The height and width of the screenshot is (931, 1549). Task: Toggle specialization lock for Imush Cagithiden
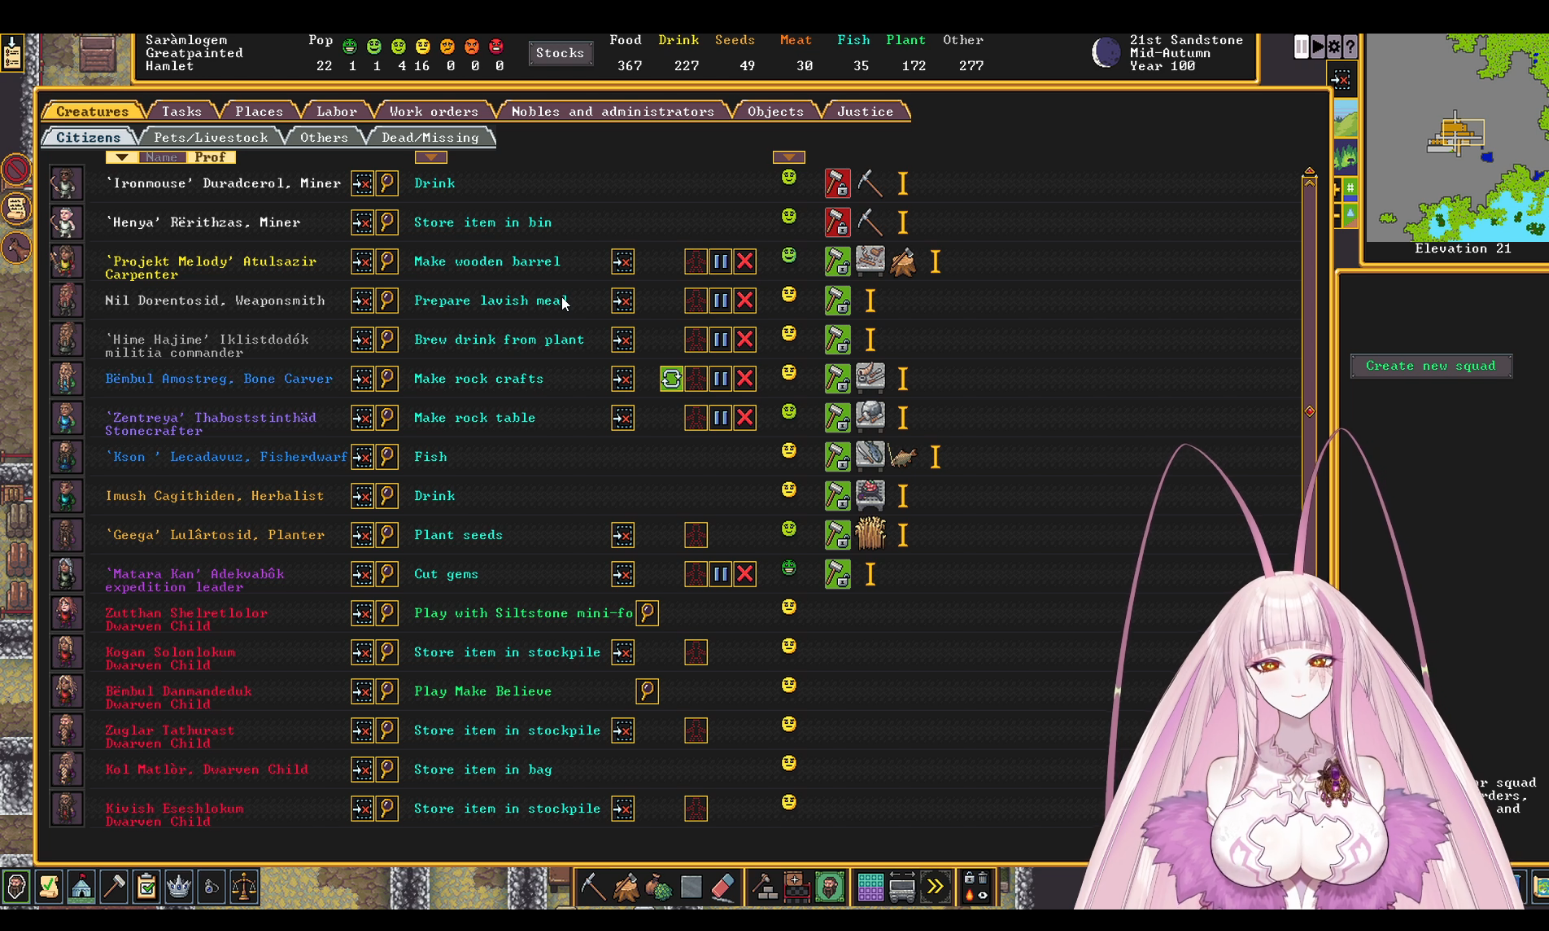(x=838, y=495)
